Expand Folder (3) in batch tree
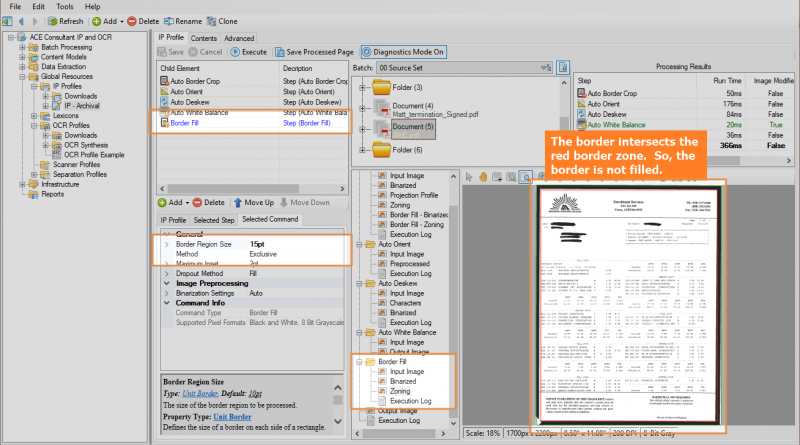 click(x=363, y=88)
